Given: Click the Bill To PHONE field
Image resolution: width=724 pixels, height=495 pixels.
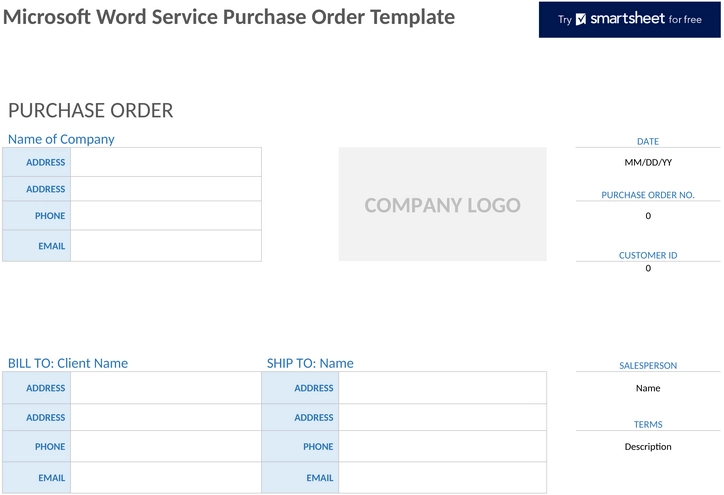Looking at the screenshot, I should 166,447.
